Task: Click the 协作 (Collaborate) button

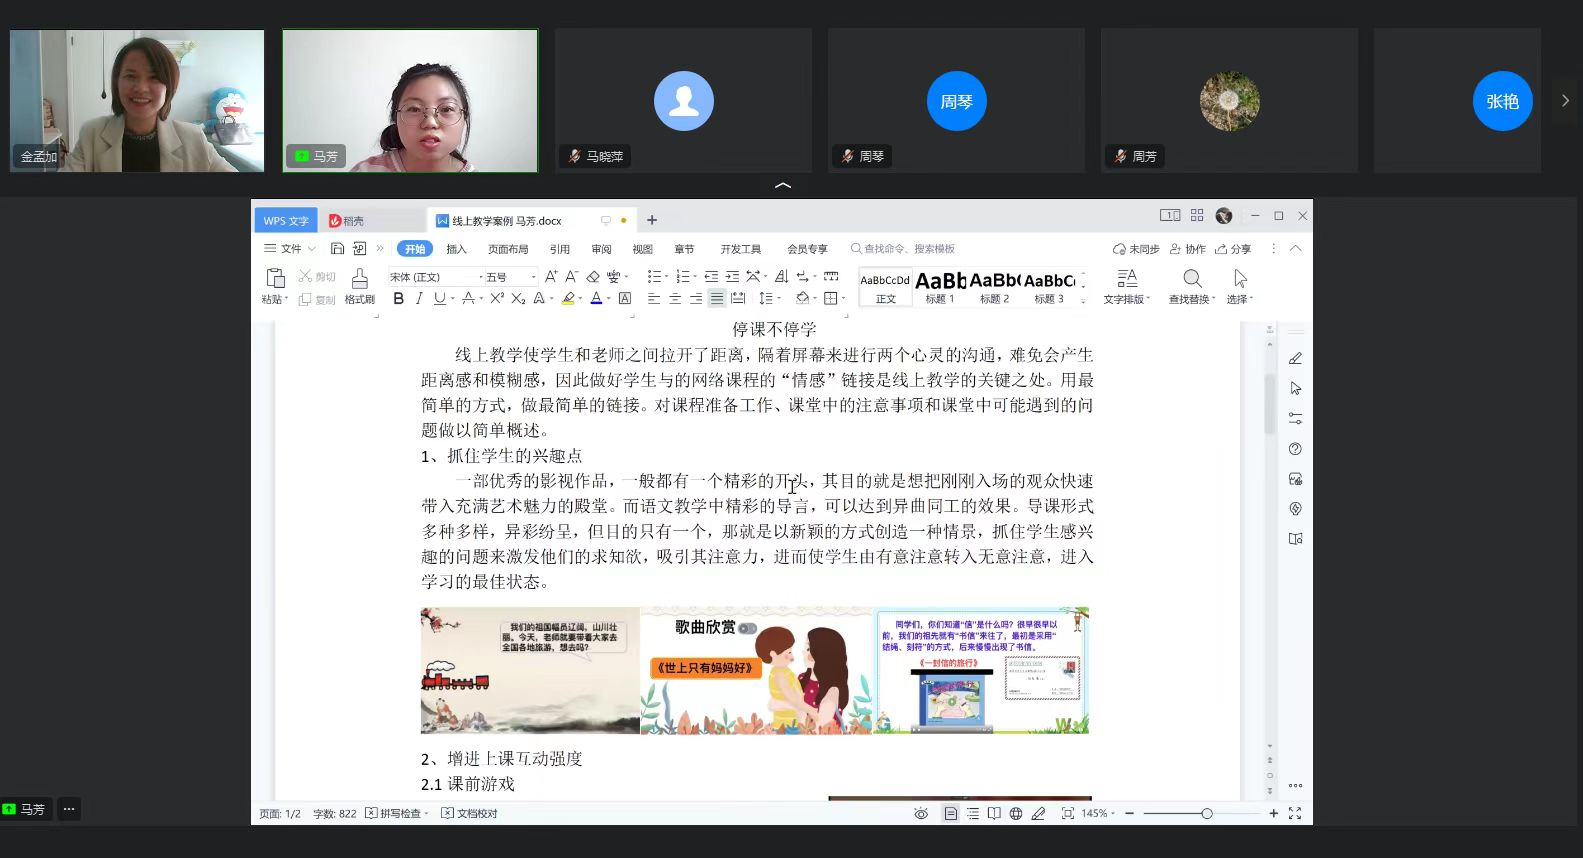Action: click(1188, 249)
